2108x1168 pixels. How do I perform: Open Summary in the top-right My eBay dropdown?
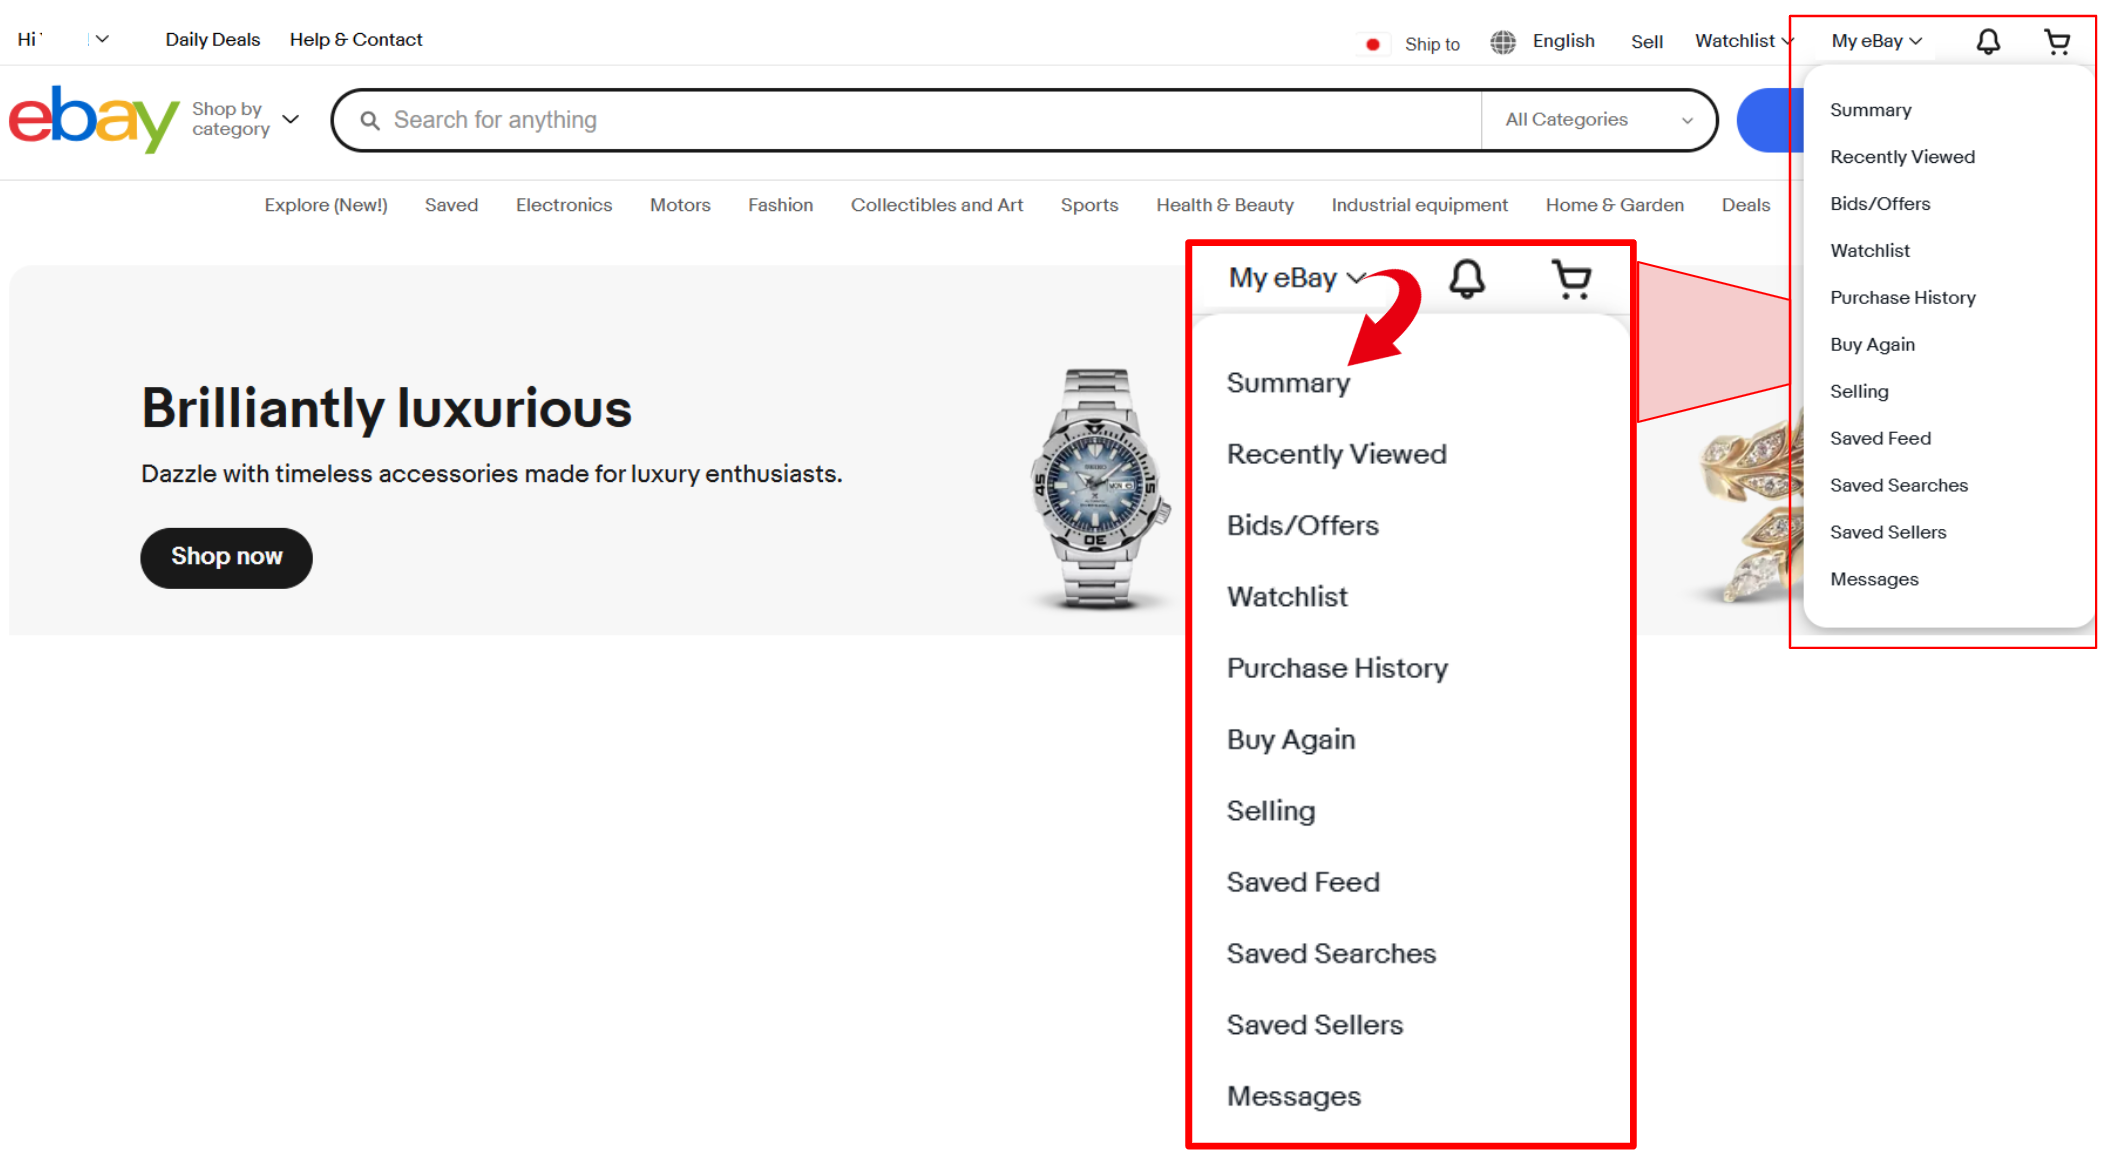click(1870, 110)
